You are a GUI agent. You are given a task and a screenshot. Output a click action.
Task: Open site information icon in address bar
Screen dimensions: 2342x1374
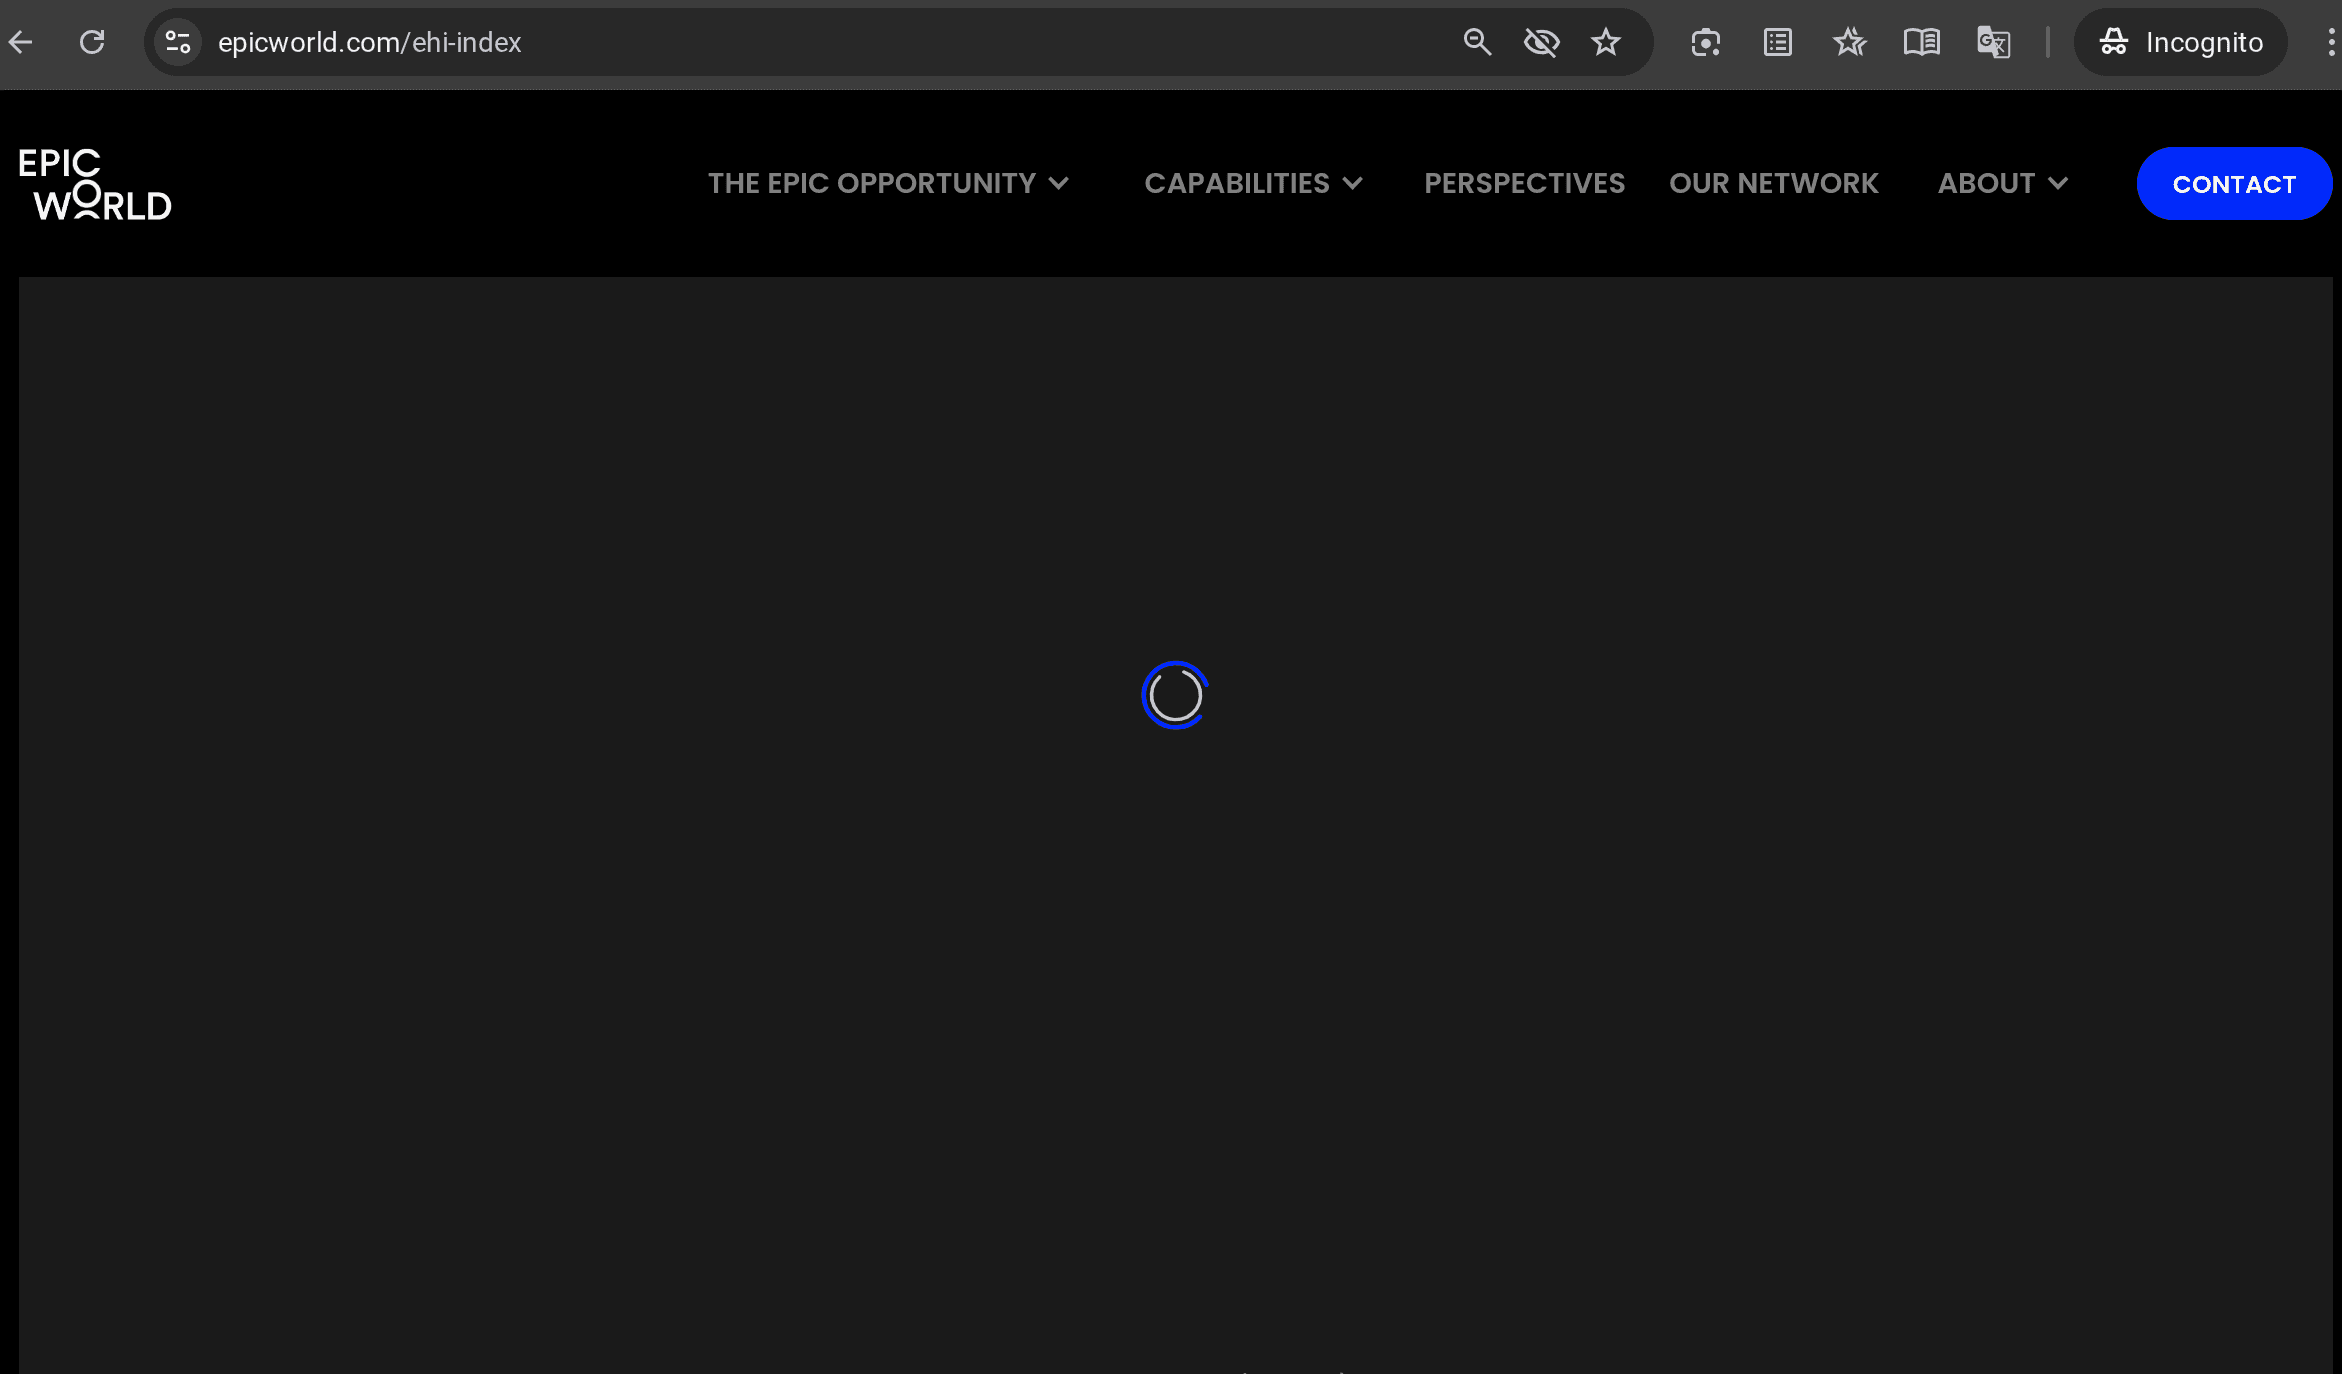point(178,42)
